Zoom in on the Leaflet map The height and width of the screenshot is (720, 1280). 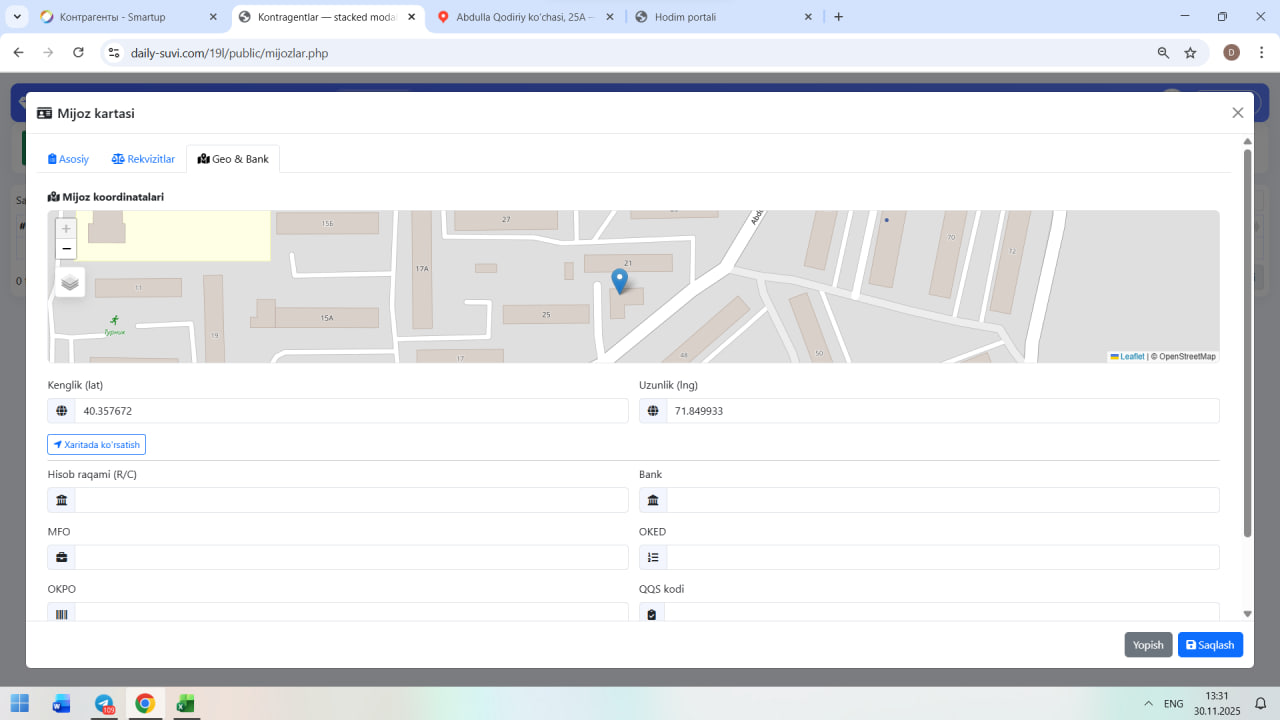click(66, 229)
